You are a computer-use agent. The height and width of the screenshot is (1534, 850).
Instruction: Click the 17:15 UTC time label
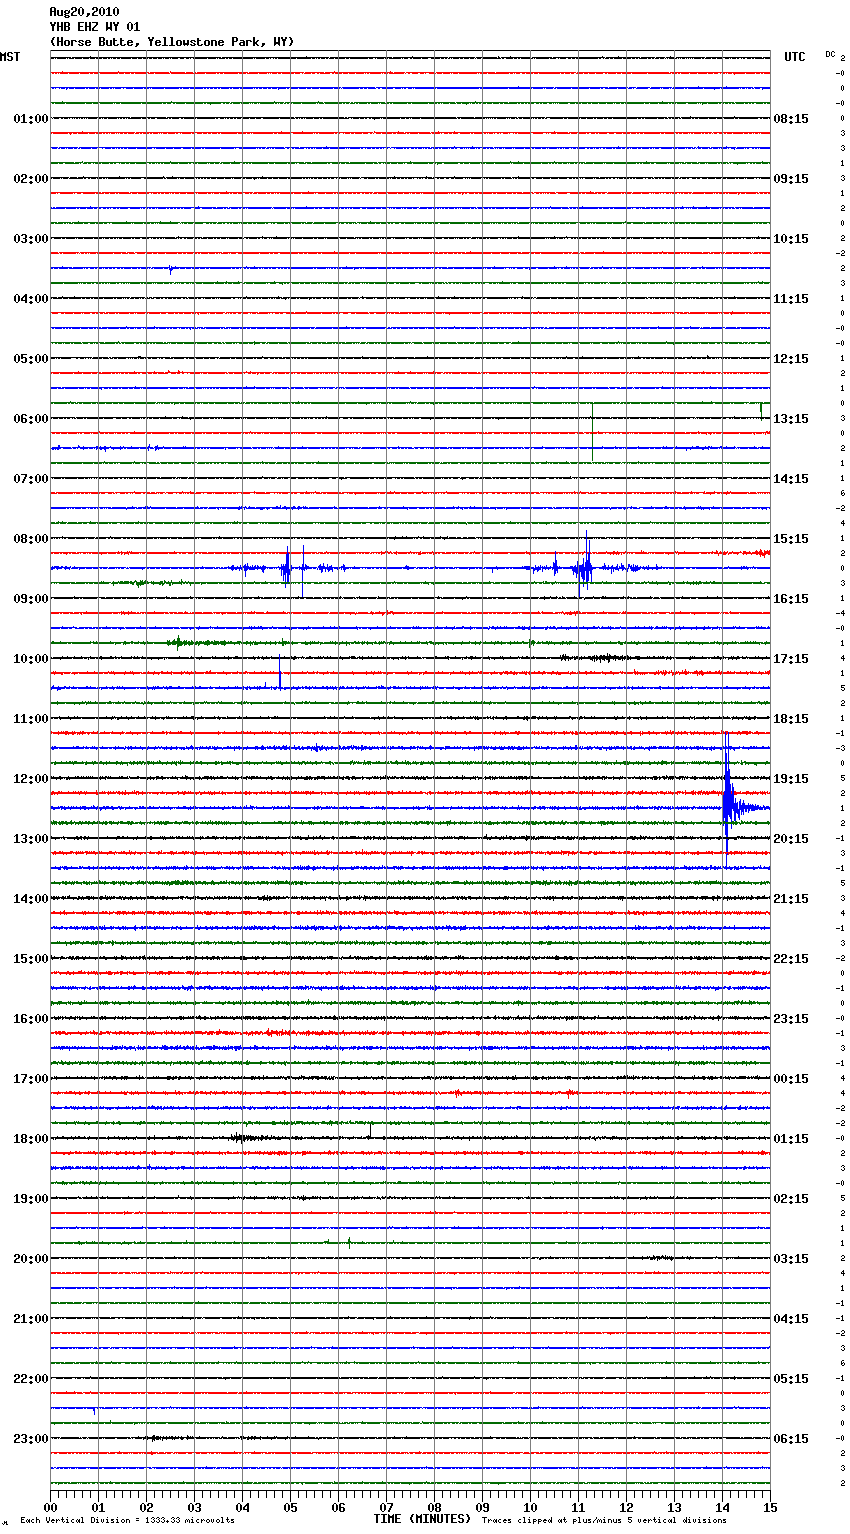791,659
